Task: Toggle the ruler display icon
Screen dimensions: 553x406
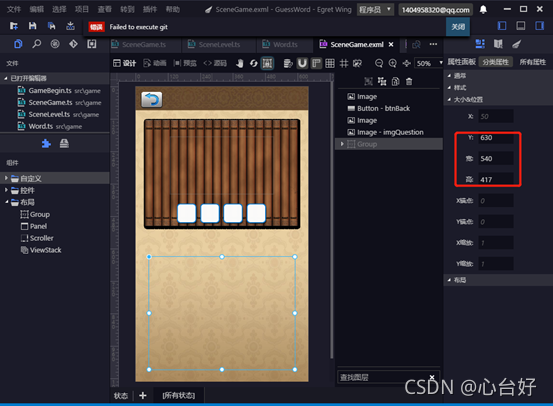Action: (x=316, y=63)
